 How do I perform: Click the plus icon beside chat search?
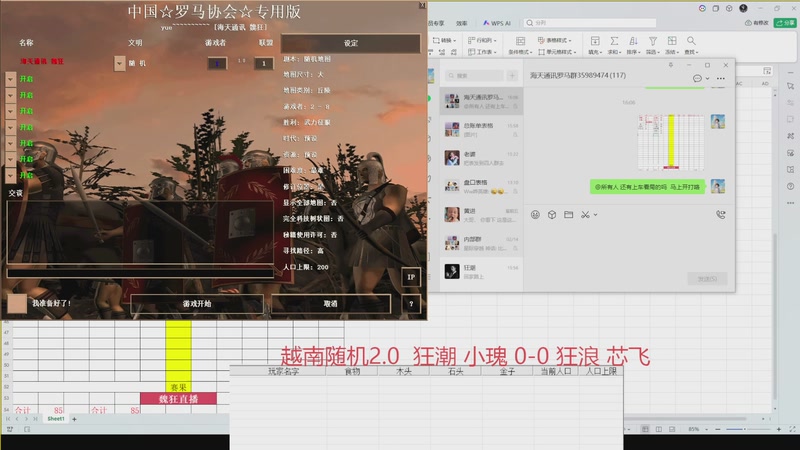click(x=512, y=76)
